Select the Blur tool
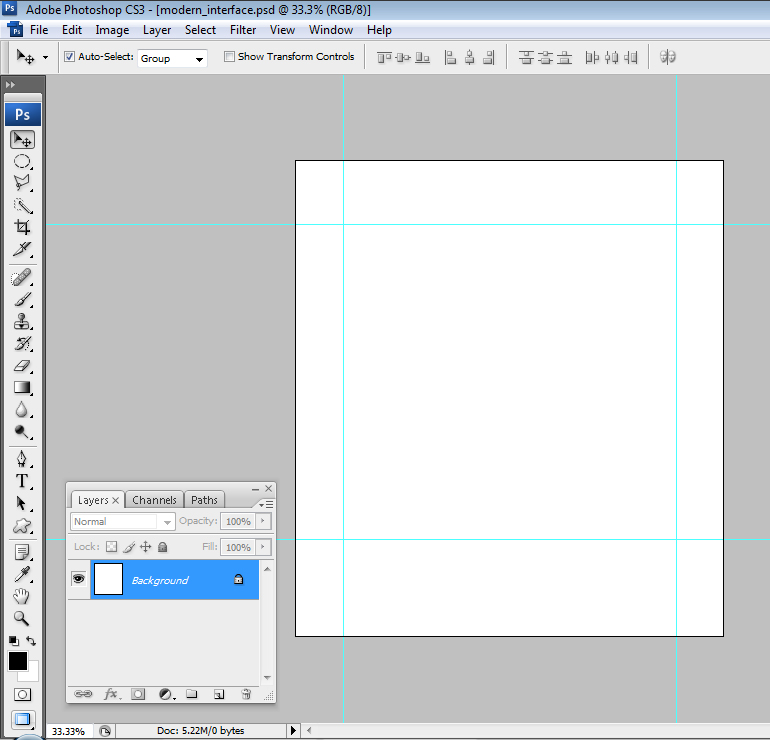Screen dimensions: 770x740 click(x=22, y=410)
